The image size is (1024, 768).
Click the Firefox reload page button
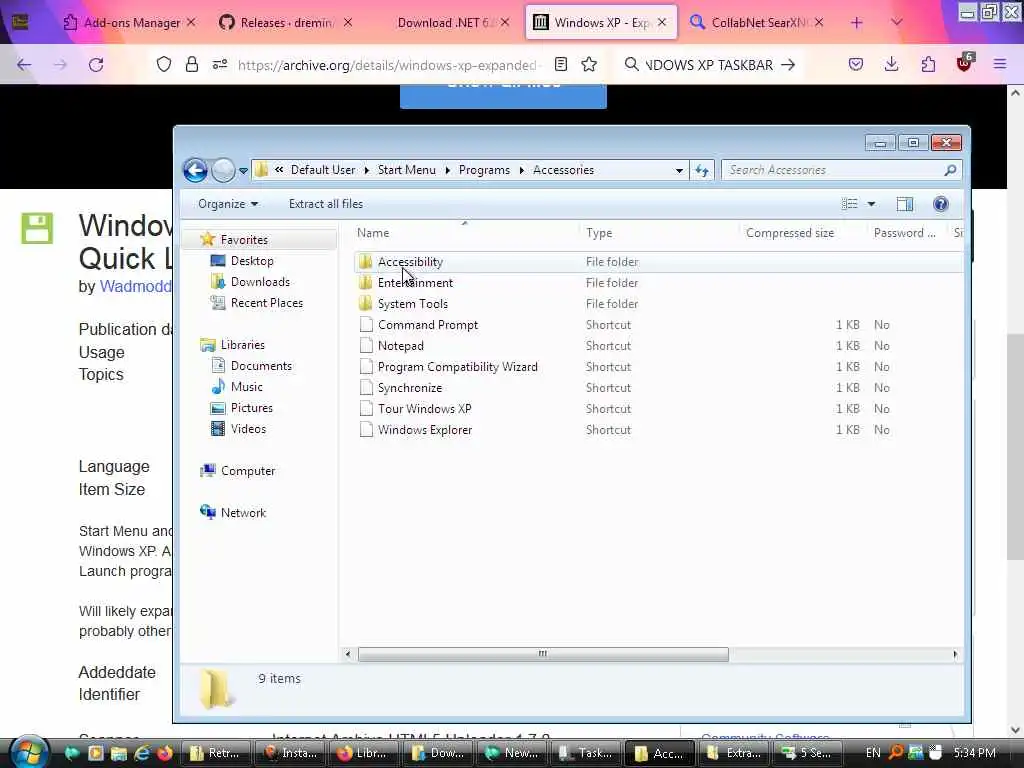coord(96,65)
